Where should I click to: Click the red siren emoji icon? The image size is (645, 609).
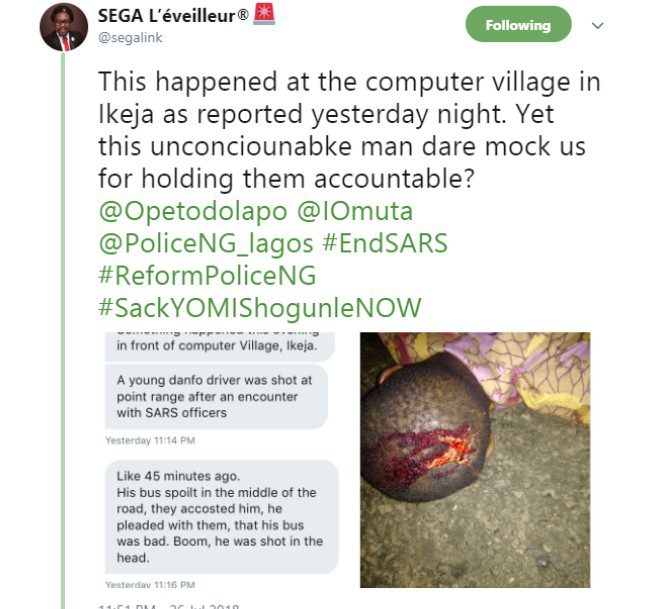pos(264,14)
